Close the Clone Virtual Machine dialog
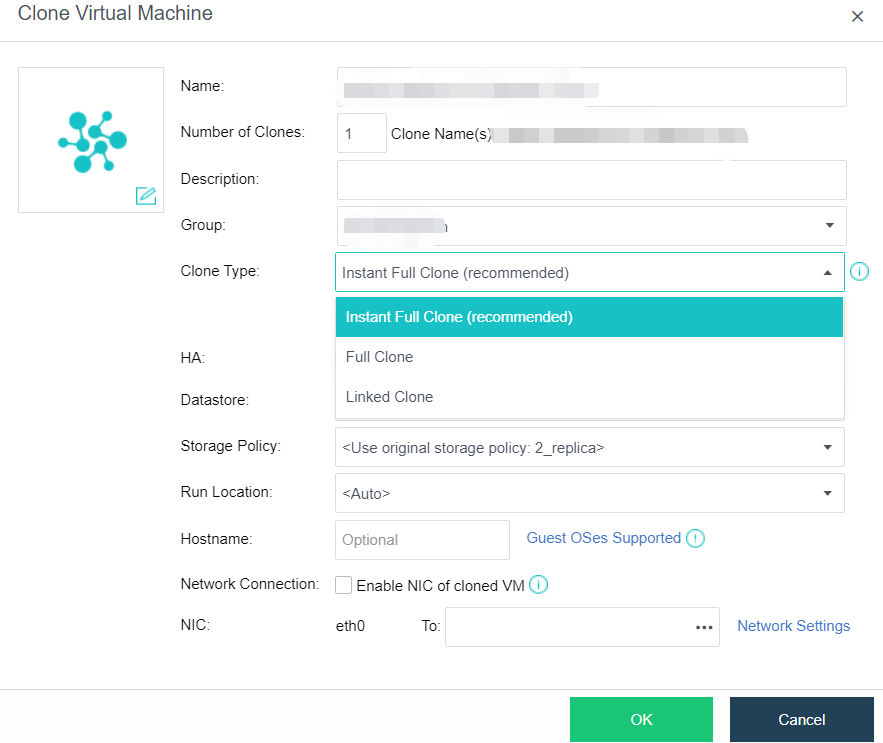 (x=857, y=16)
